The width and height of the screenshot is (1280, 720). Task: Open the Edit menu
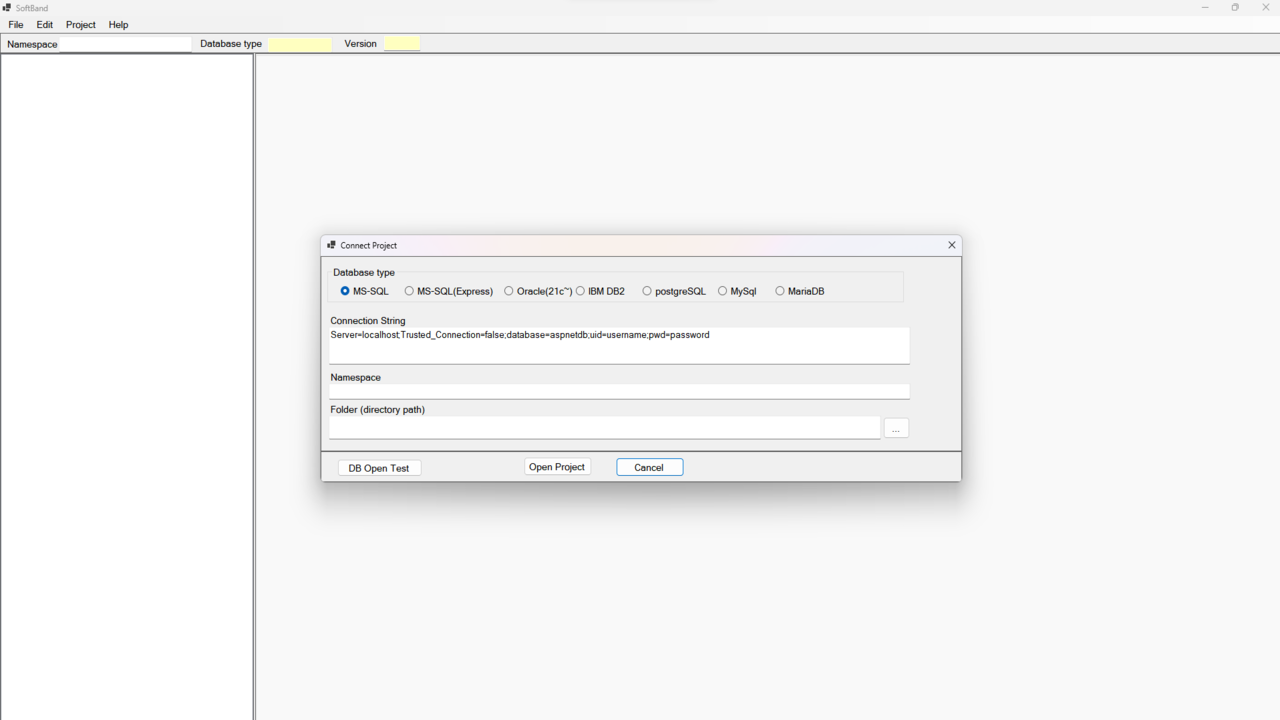click(x=45, y=25)
